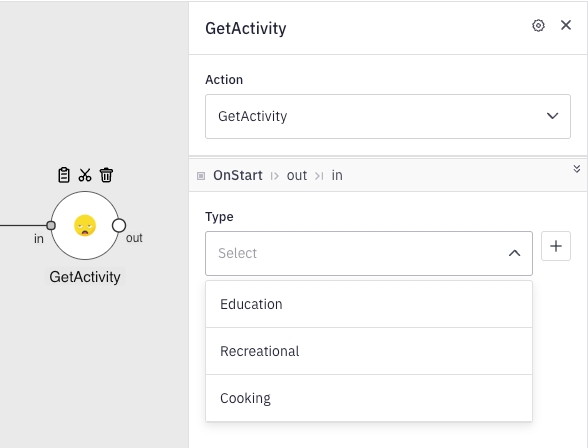
Task: Open the Action GetActivity dropdown
Action: 388,116
